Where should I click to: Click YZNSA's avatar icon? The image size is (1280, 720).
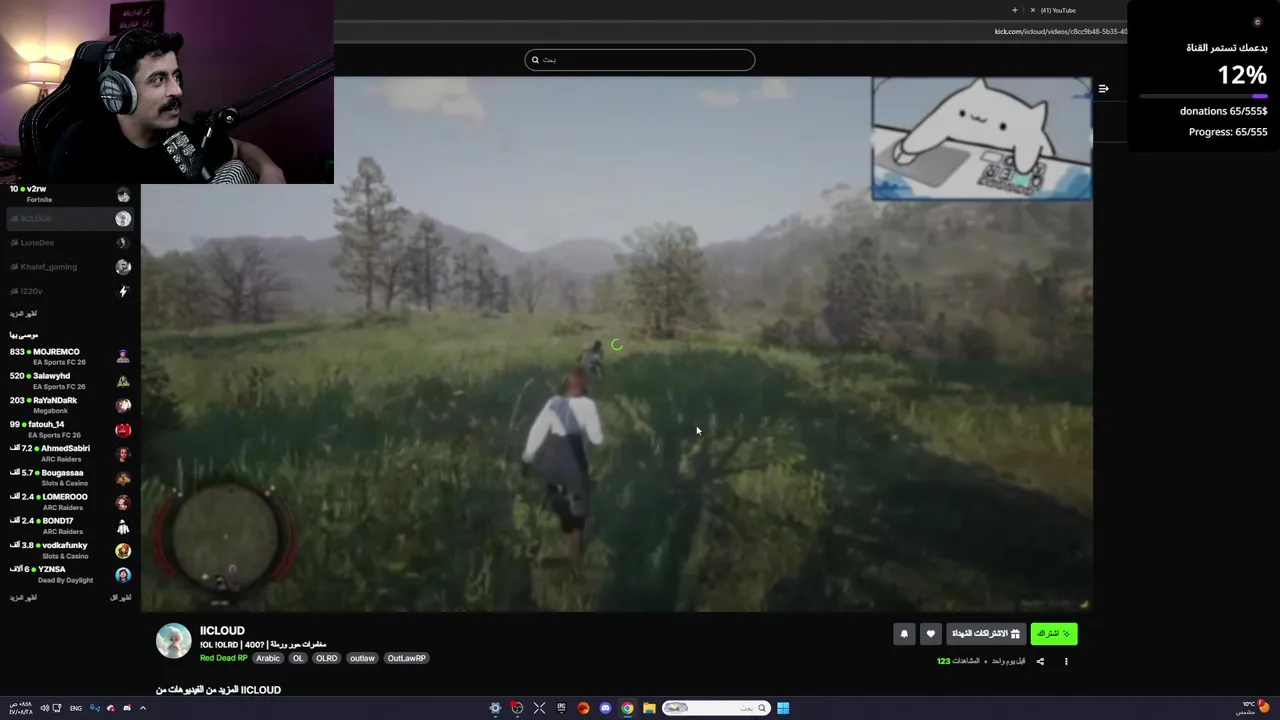point(123,575)
